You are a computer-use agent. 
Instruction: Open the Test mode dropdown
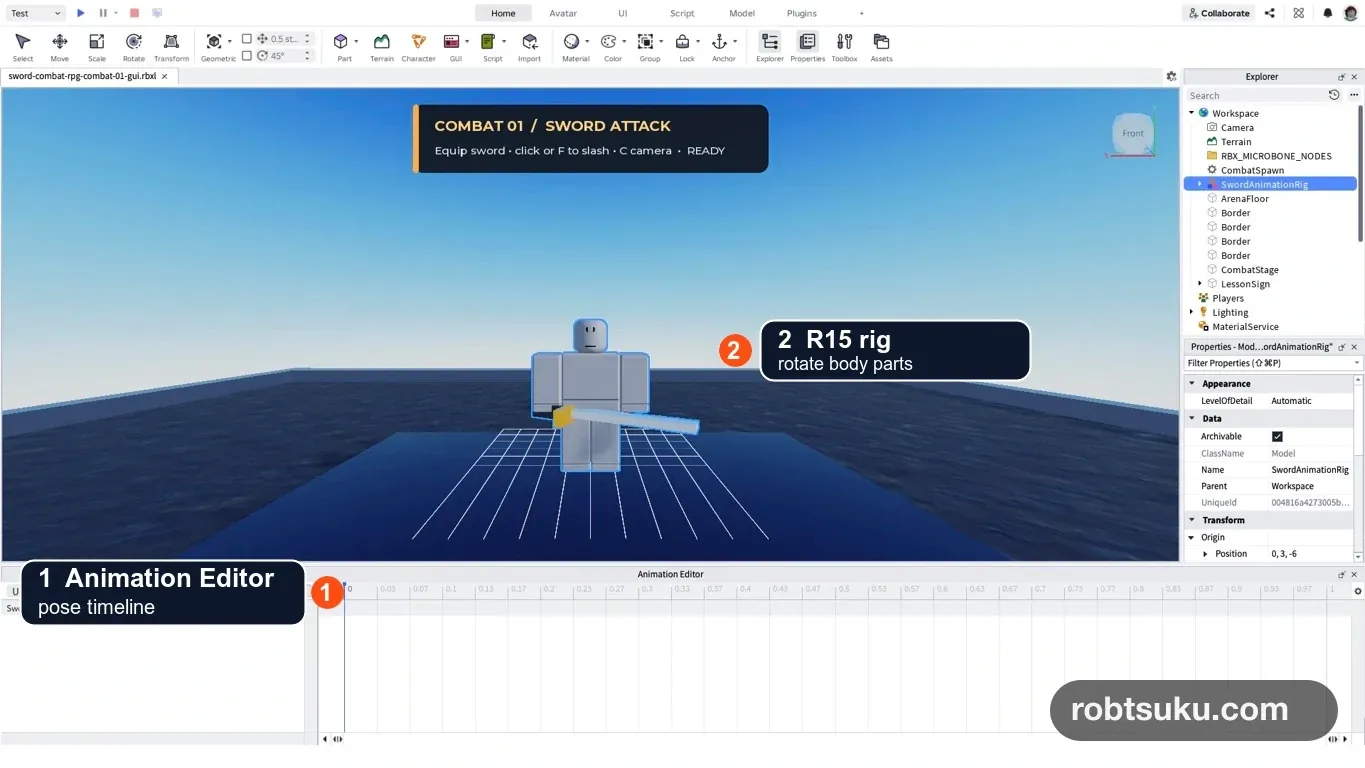coord(36,13)
